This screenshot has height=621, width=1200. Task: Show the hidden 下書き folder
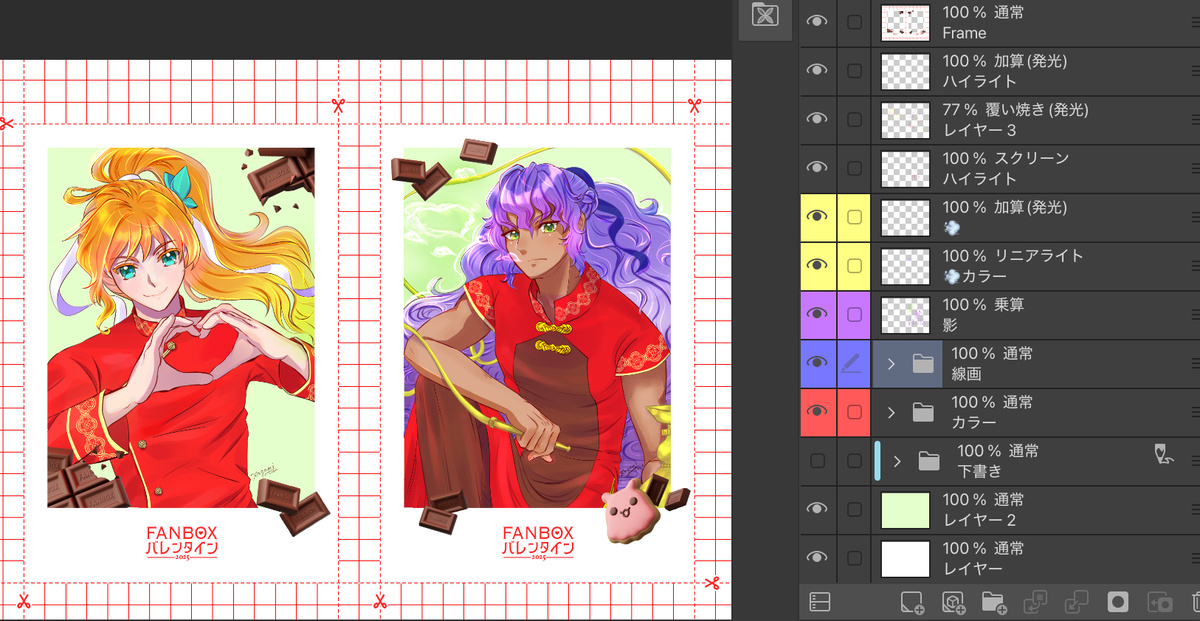817,461
